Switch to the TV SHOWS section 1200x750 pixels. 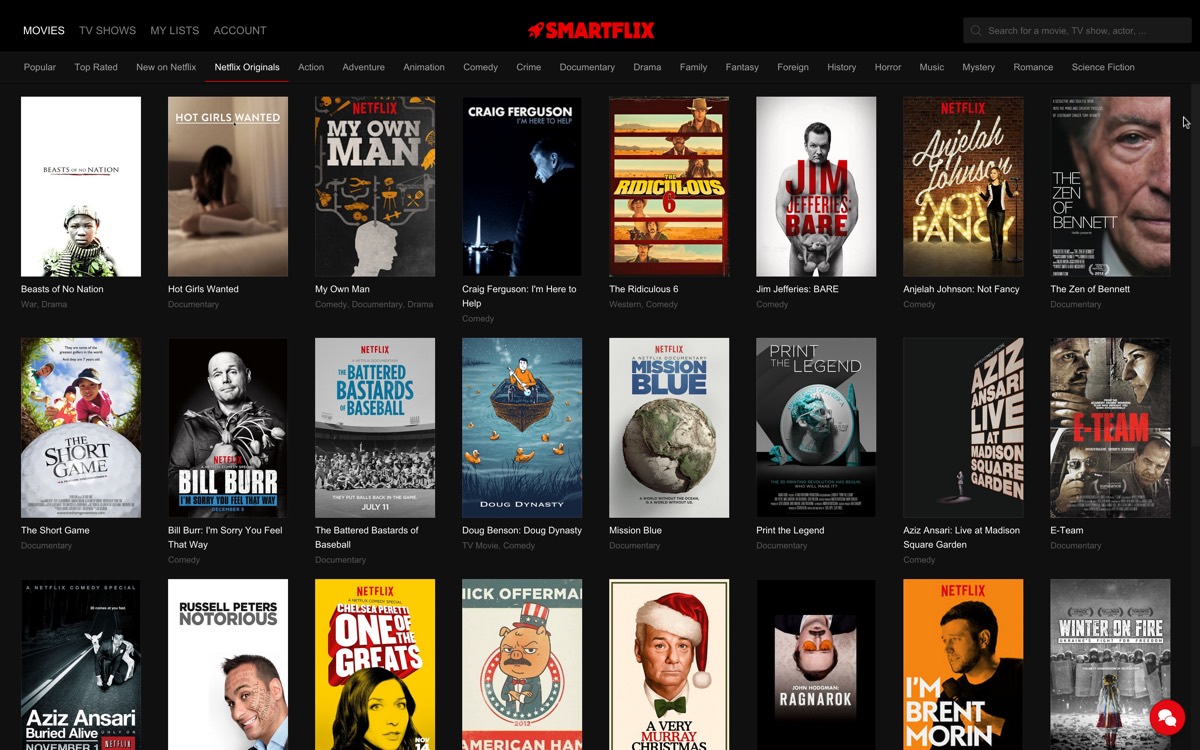point(107,30)
